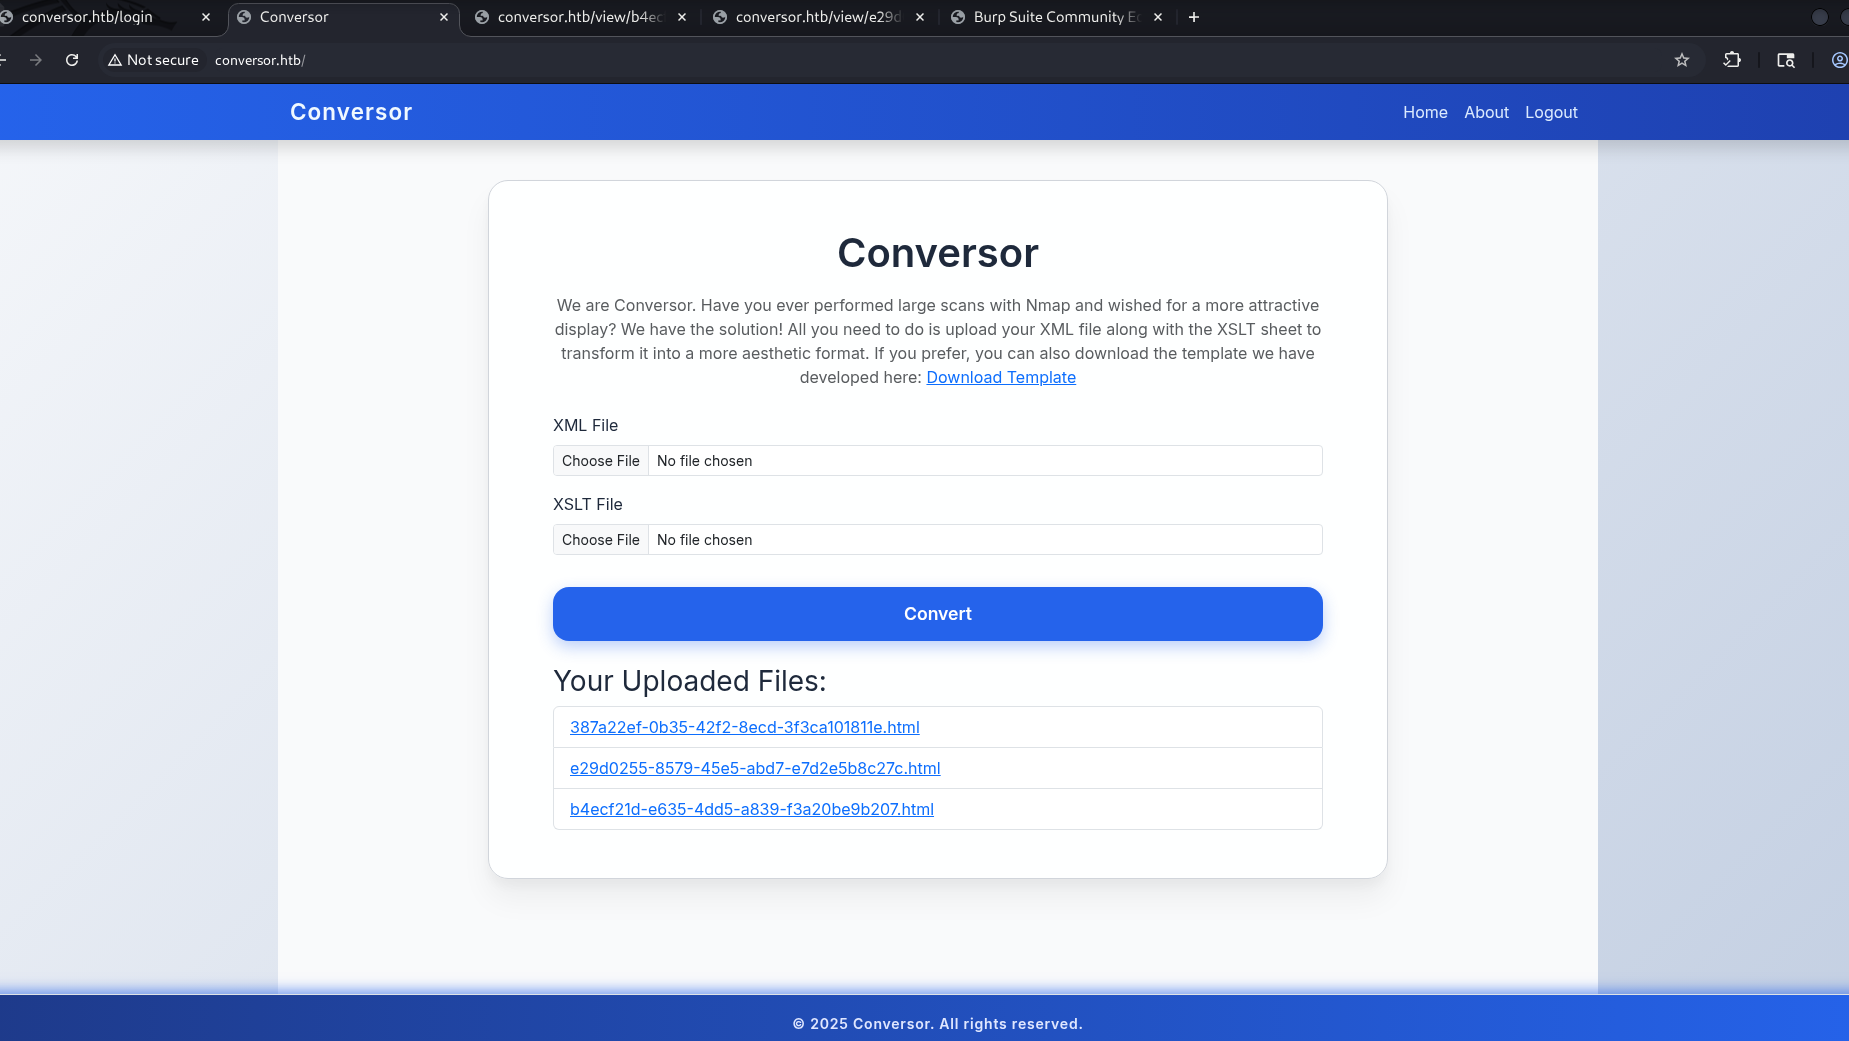Open the Download Template link

click(x=1001, y=377)
